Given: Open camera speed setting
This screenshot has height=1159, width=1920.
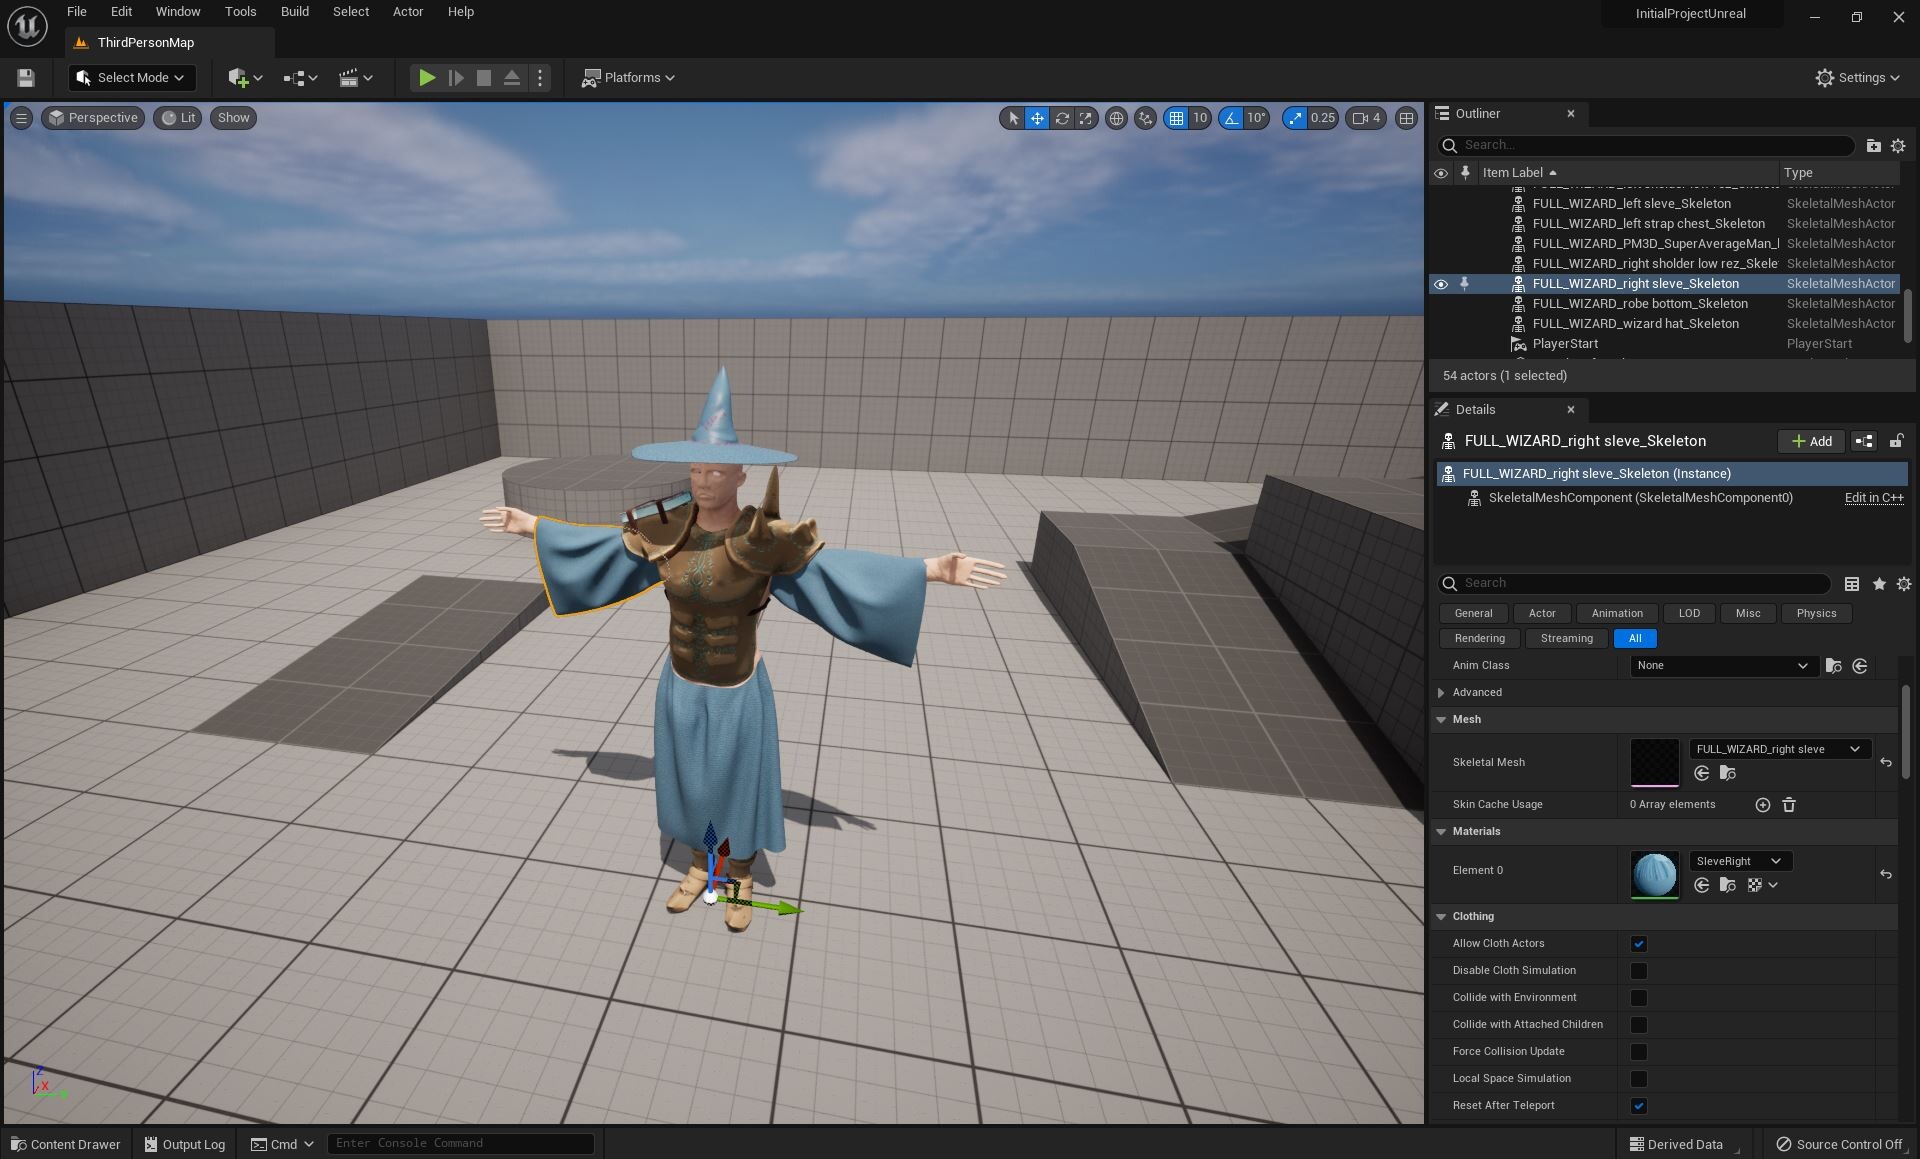Looking at the screenshot, I should point(1366,118).
